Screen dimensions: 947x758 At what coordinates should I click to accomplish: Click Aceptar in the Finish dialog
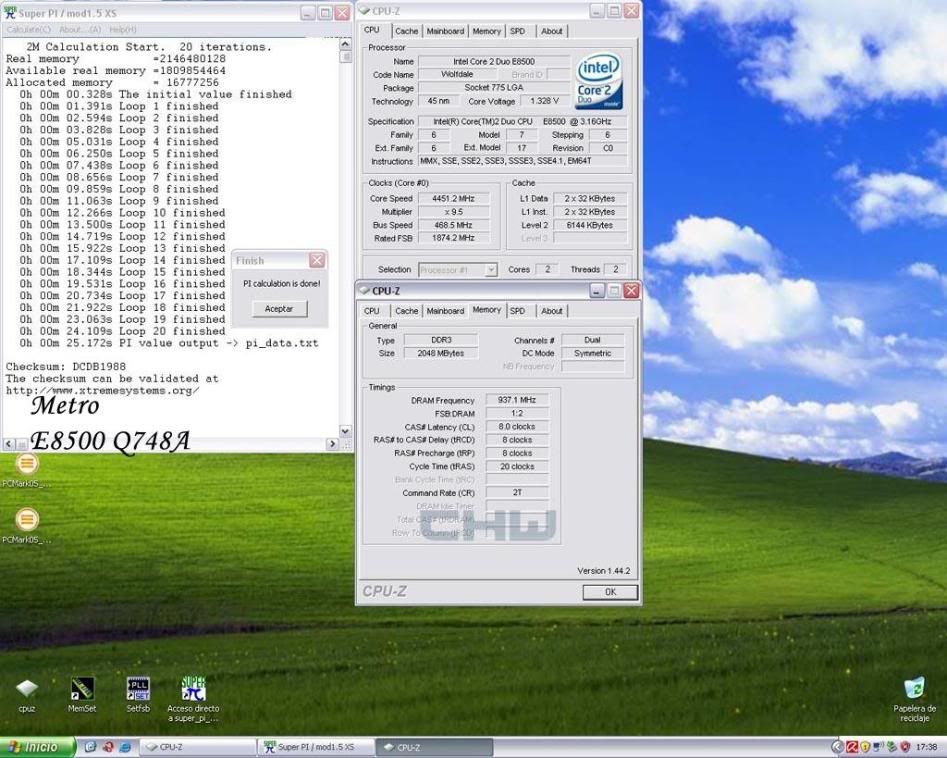tap(279, 309)
